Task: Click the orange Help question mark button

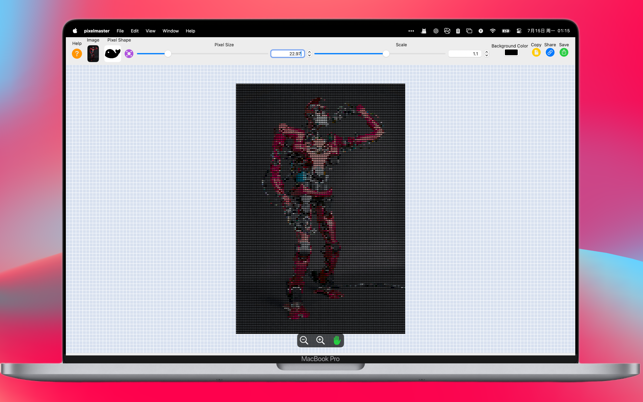Action: click(77, 53)
